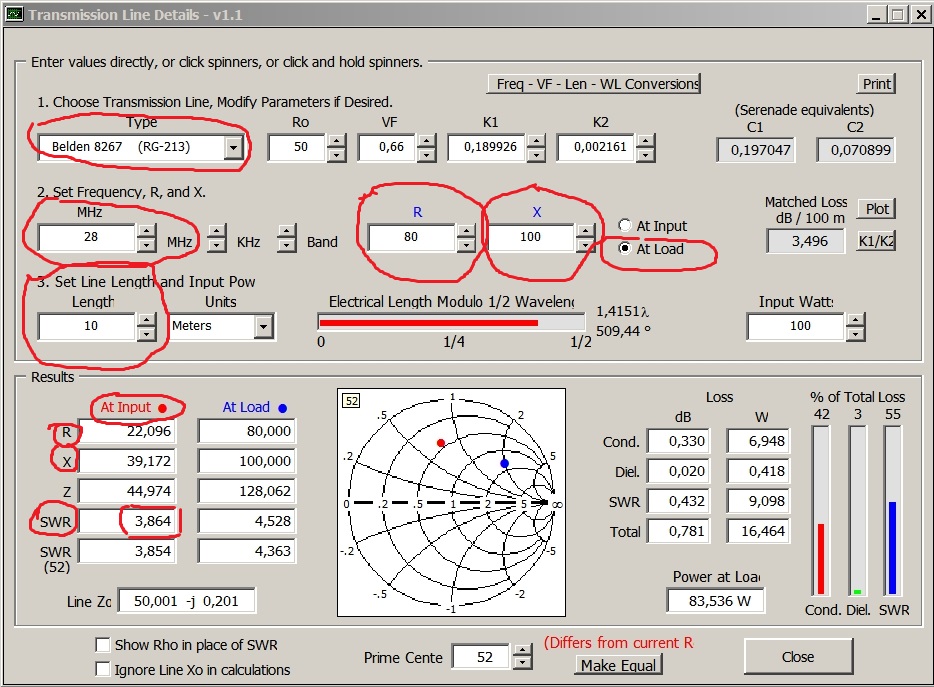This screenshot has height=687, width=934.
Task: Click the MHz frequency input field
Action: click(x=87, y=237)
